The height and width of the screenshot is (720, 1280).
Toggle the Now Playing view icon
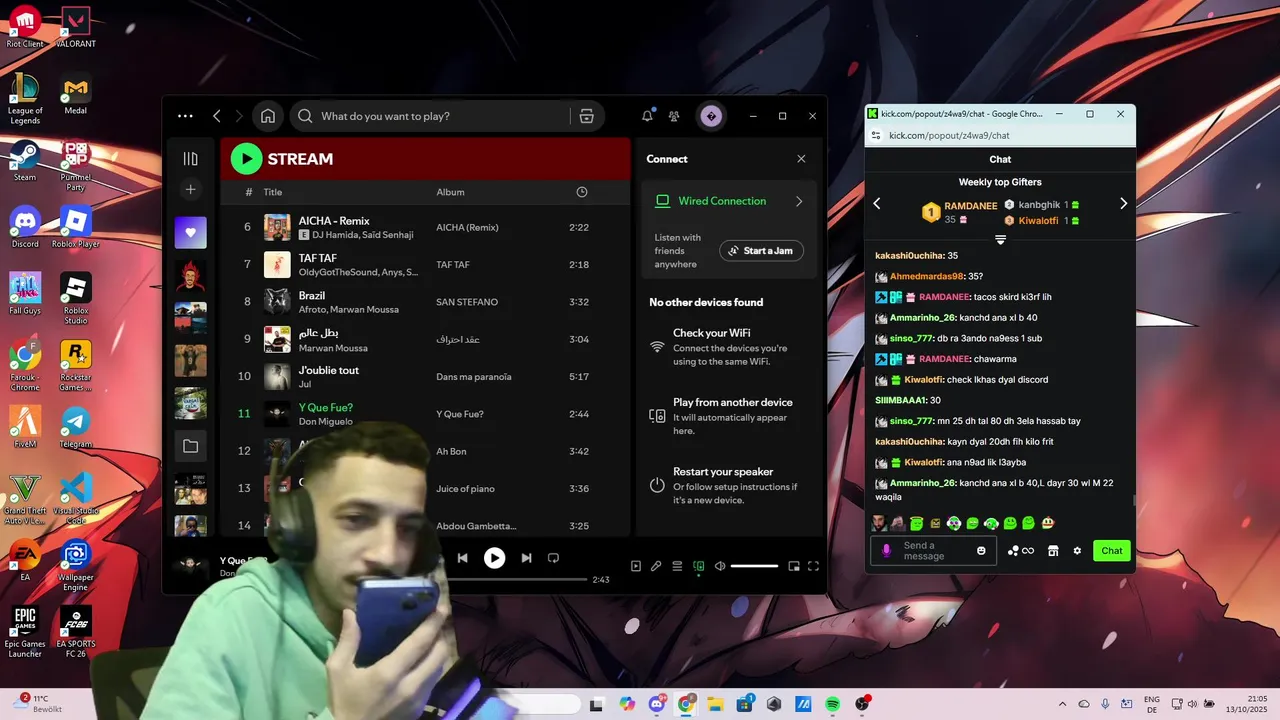point(636,566)
